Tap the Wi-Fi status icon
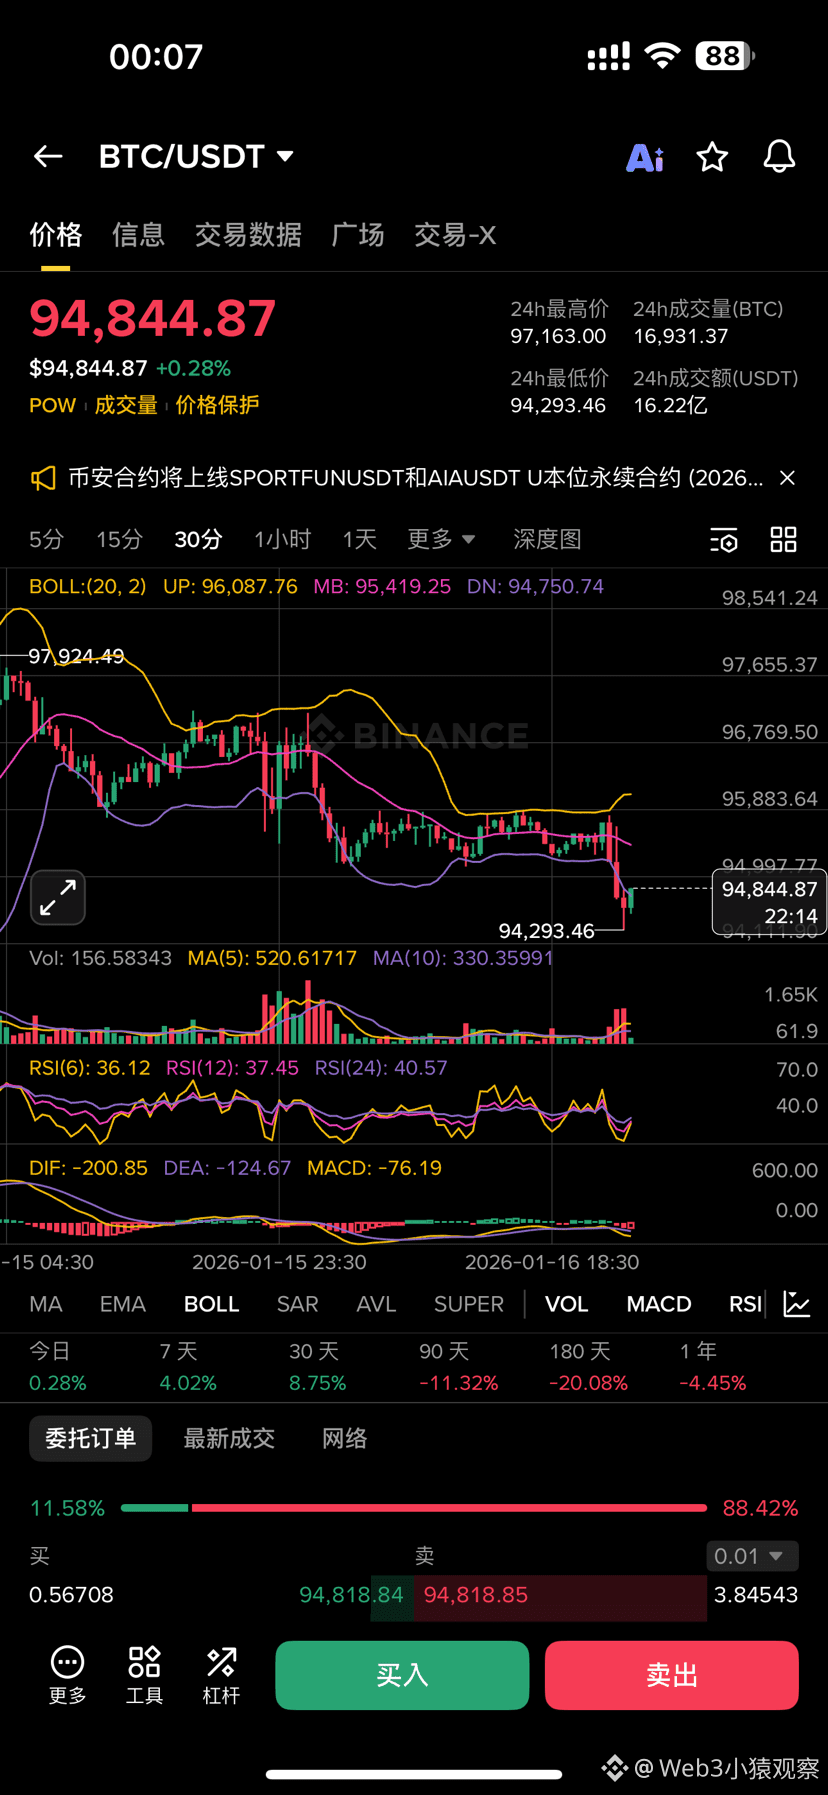This screenshot has height=1795, width=828. click(662, 56)
